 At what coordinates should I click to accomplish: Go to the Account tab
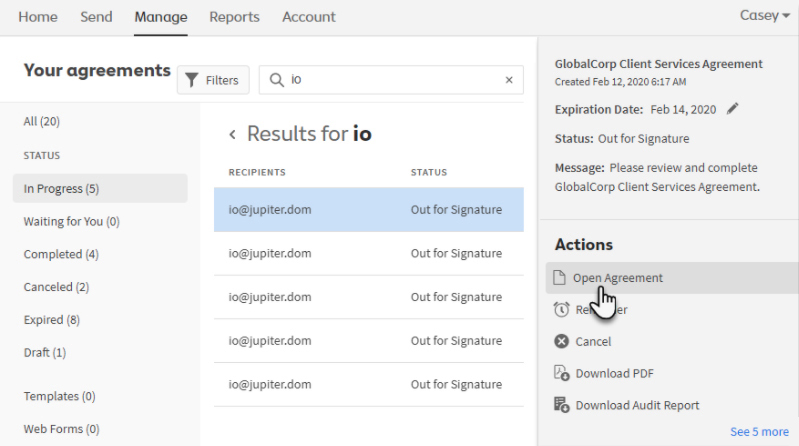309,17
